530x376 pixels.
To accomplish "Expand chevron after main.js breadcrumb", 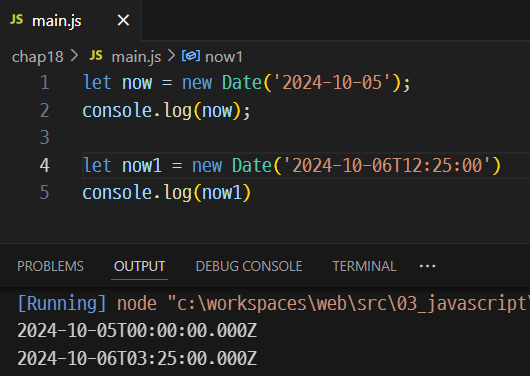I will tap(171, 56).
